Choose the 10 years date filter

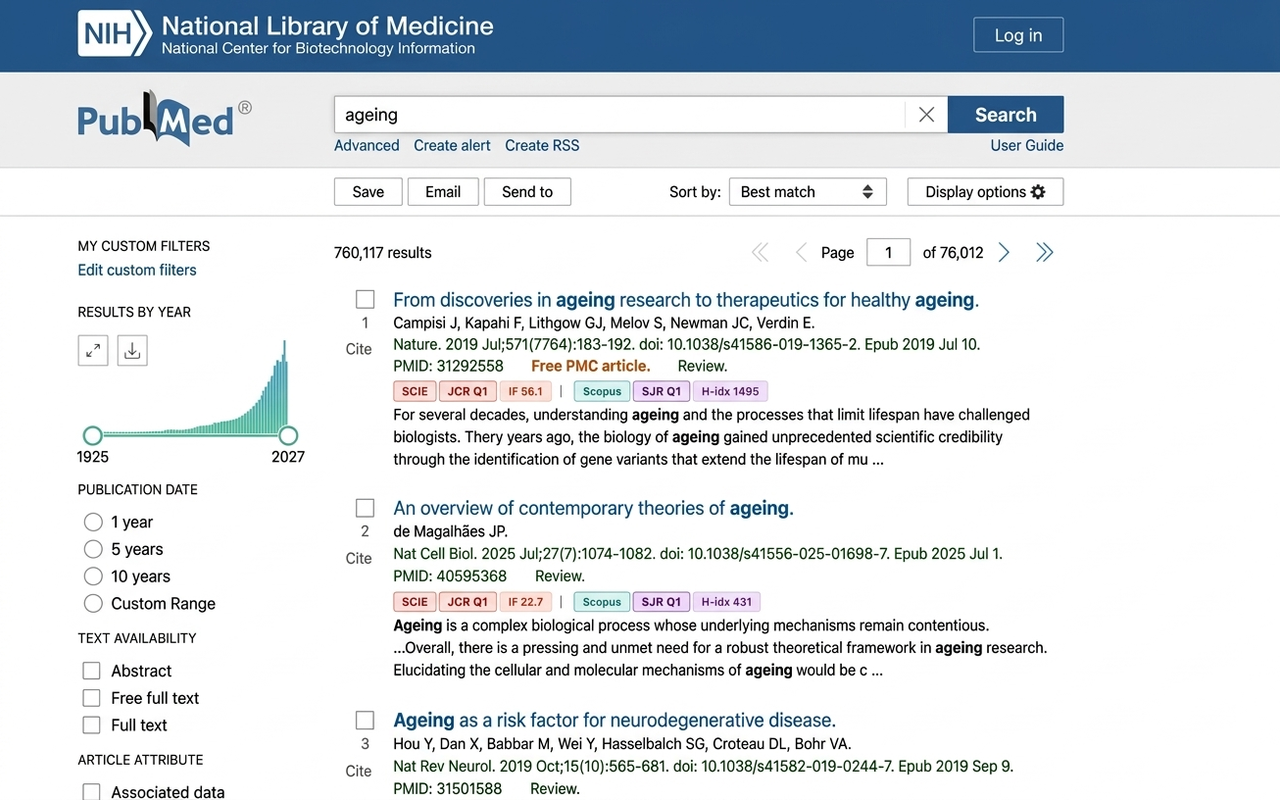[93, 576]
